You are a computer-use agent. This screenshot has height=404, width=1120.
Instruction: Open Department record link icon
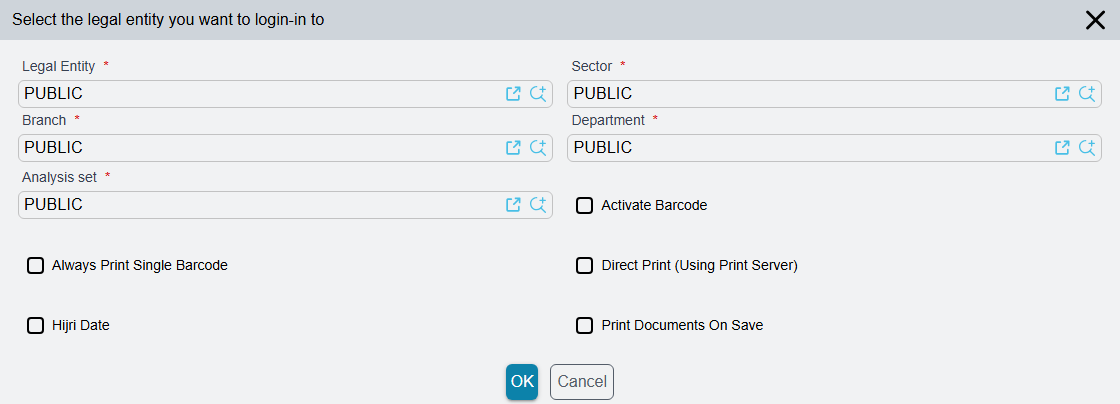click(1062, 148)
